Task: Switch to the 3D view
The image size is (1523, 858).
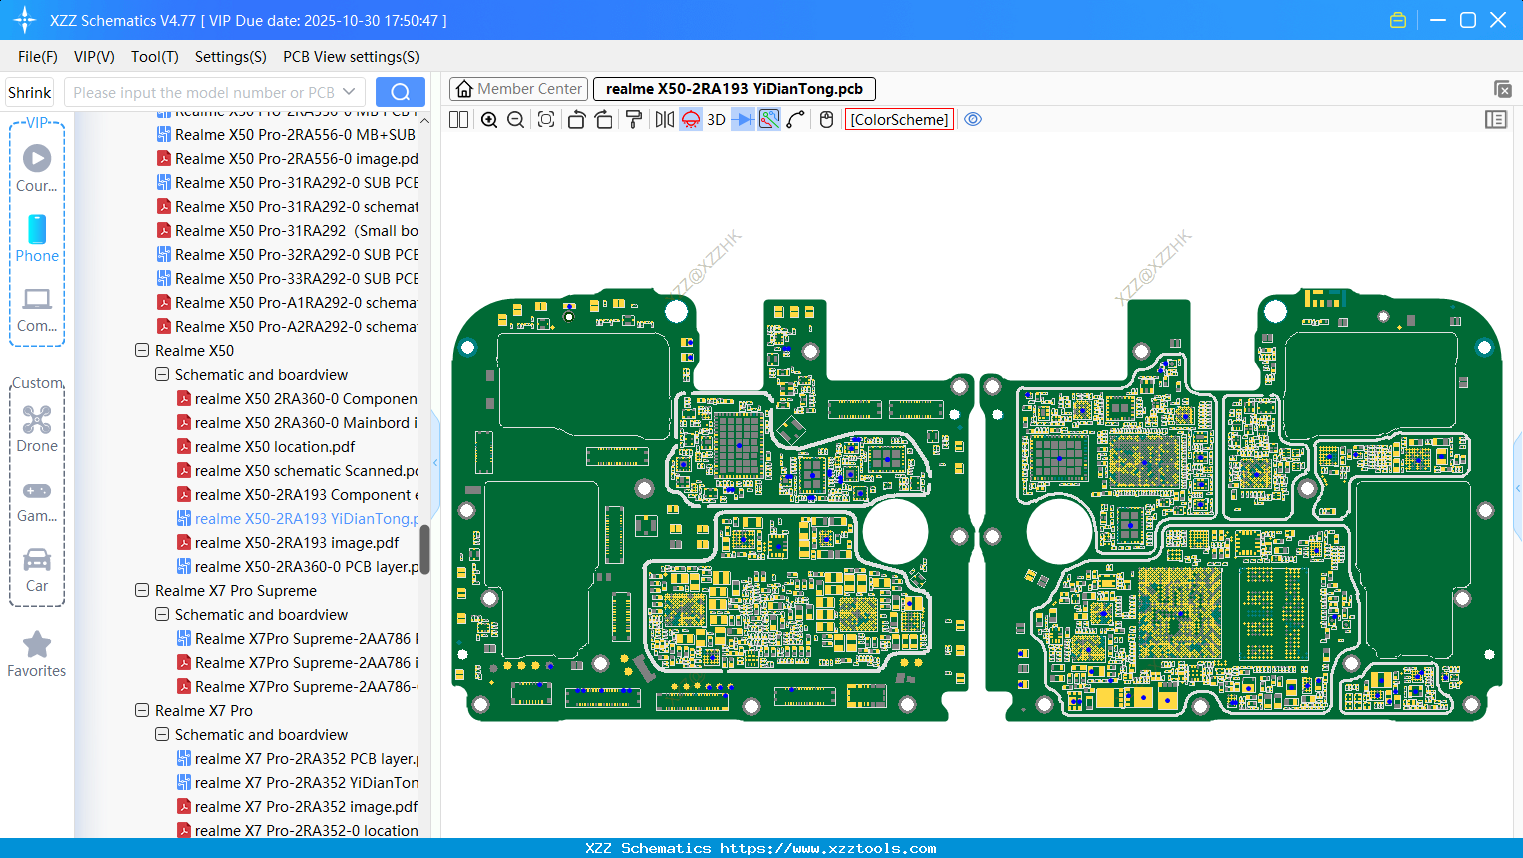Action: (x=716, y=120)
